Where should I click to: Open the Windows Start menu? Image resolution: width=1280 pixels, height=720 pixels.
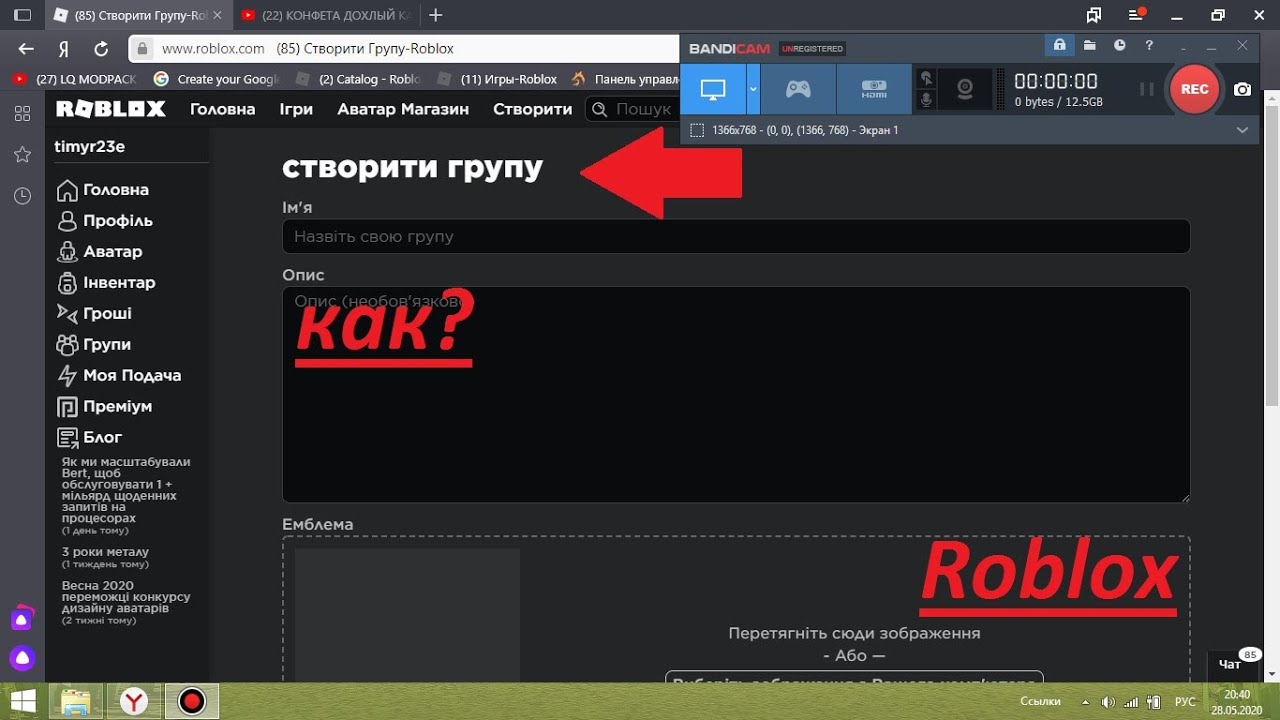coord(23,701)
